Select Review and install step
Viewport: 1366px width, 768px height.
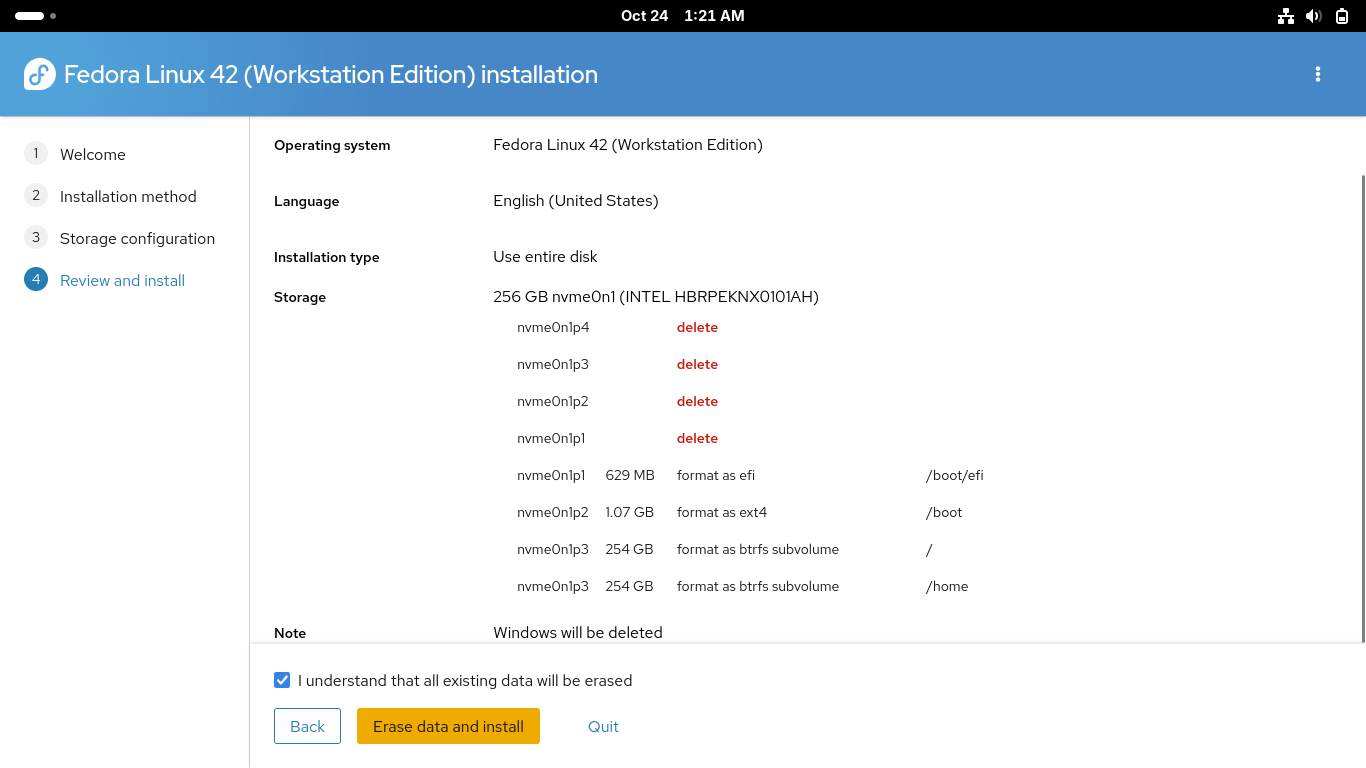pos(122,280)
